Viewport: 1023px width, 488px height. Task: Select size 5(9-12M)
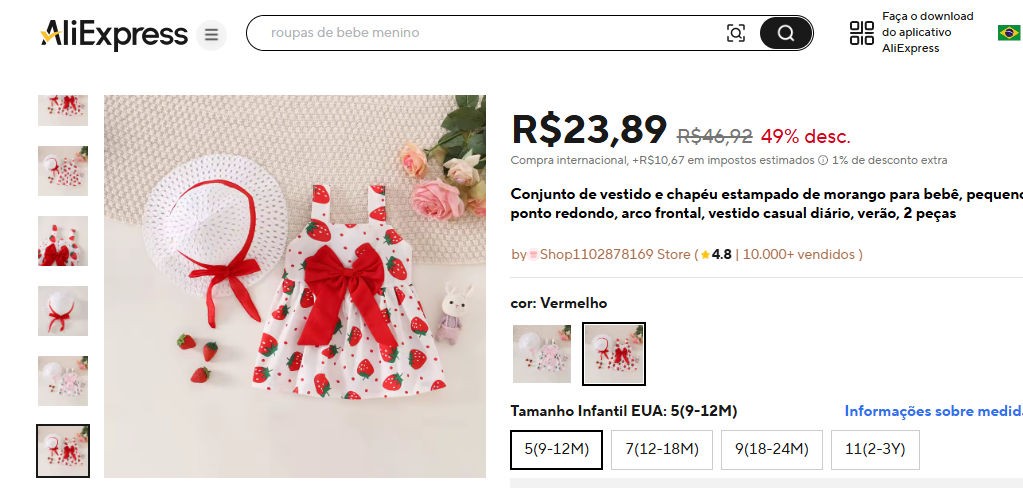557,450
